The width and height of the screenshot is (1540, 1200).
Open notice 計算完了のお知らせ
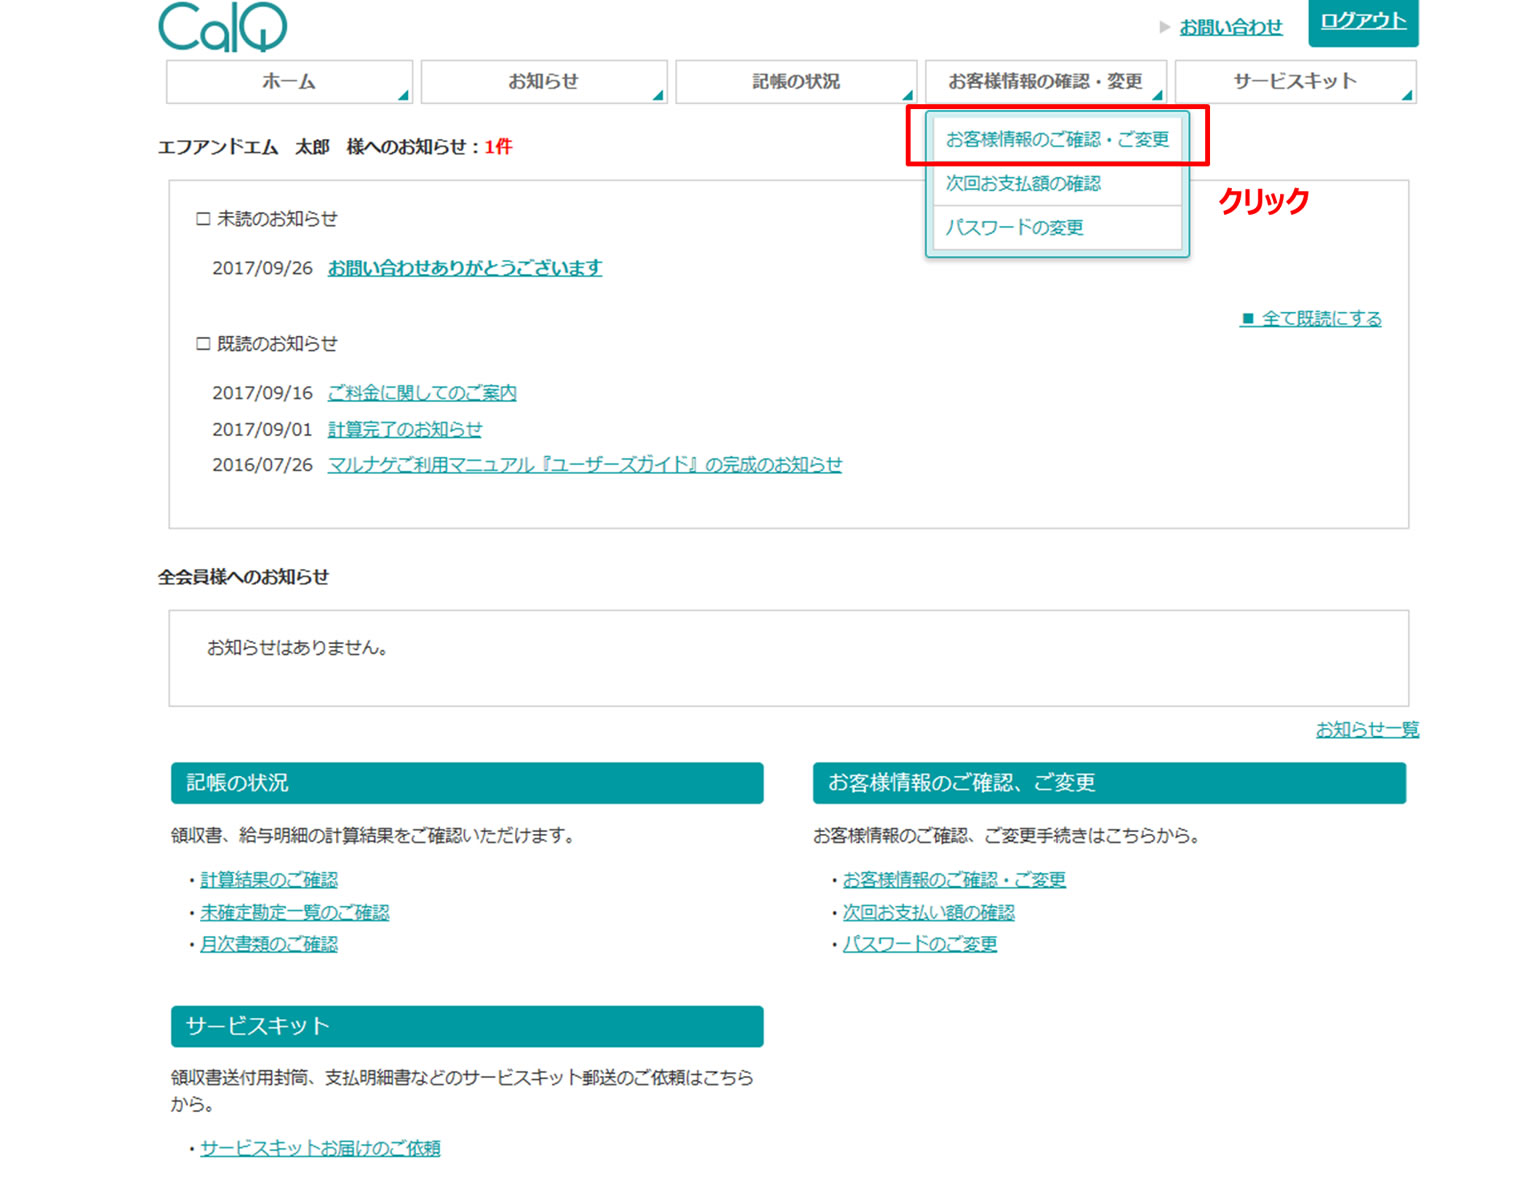tap(405, 429)
